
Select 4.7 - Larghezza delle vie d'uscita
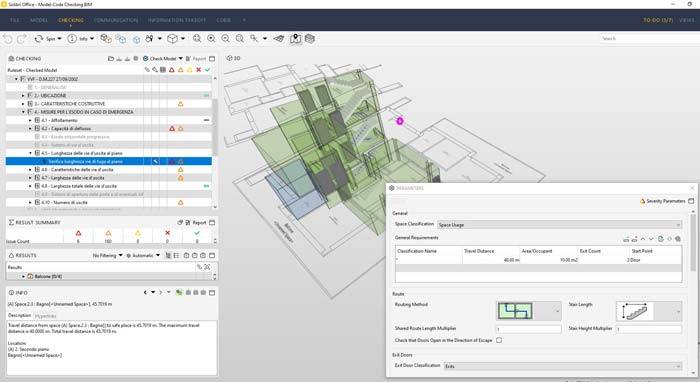coord(108,178)
